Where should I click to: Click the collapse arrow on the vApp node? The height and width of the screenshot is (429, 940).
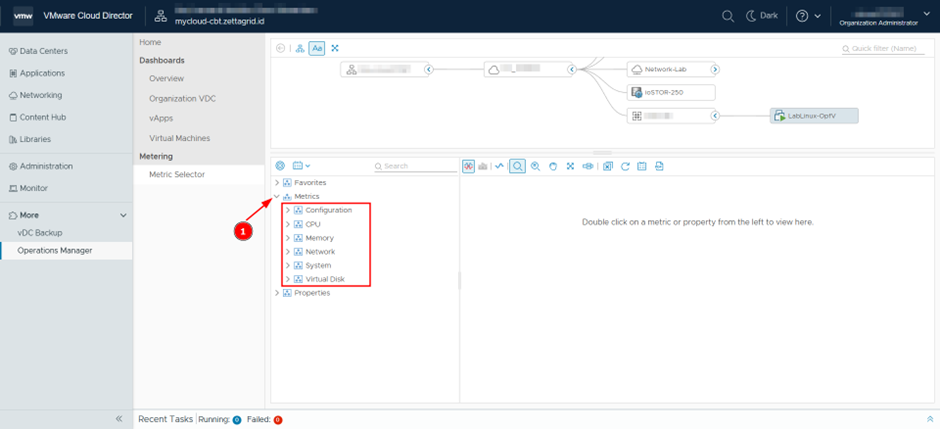coord(715,116)
